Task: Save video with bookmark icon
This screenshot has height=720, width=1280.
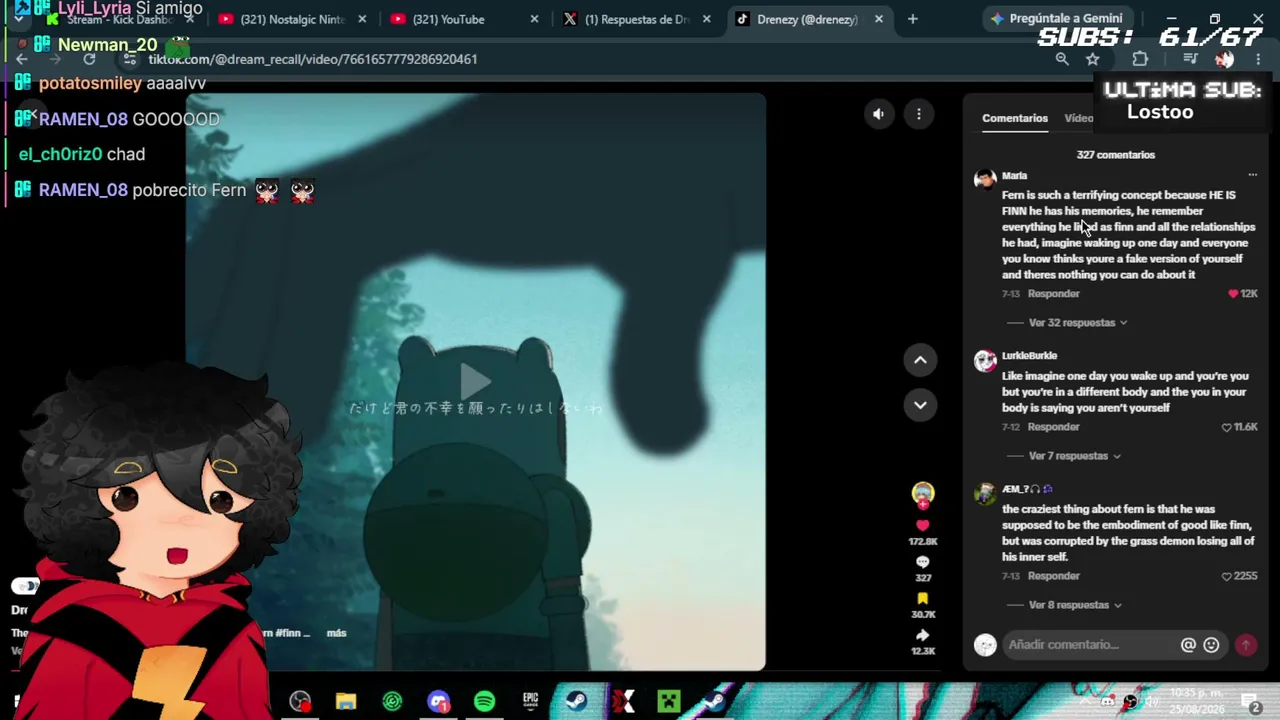Action: point(923,599)
